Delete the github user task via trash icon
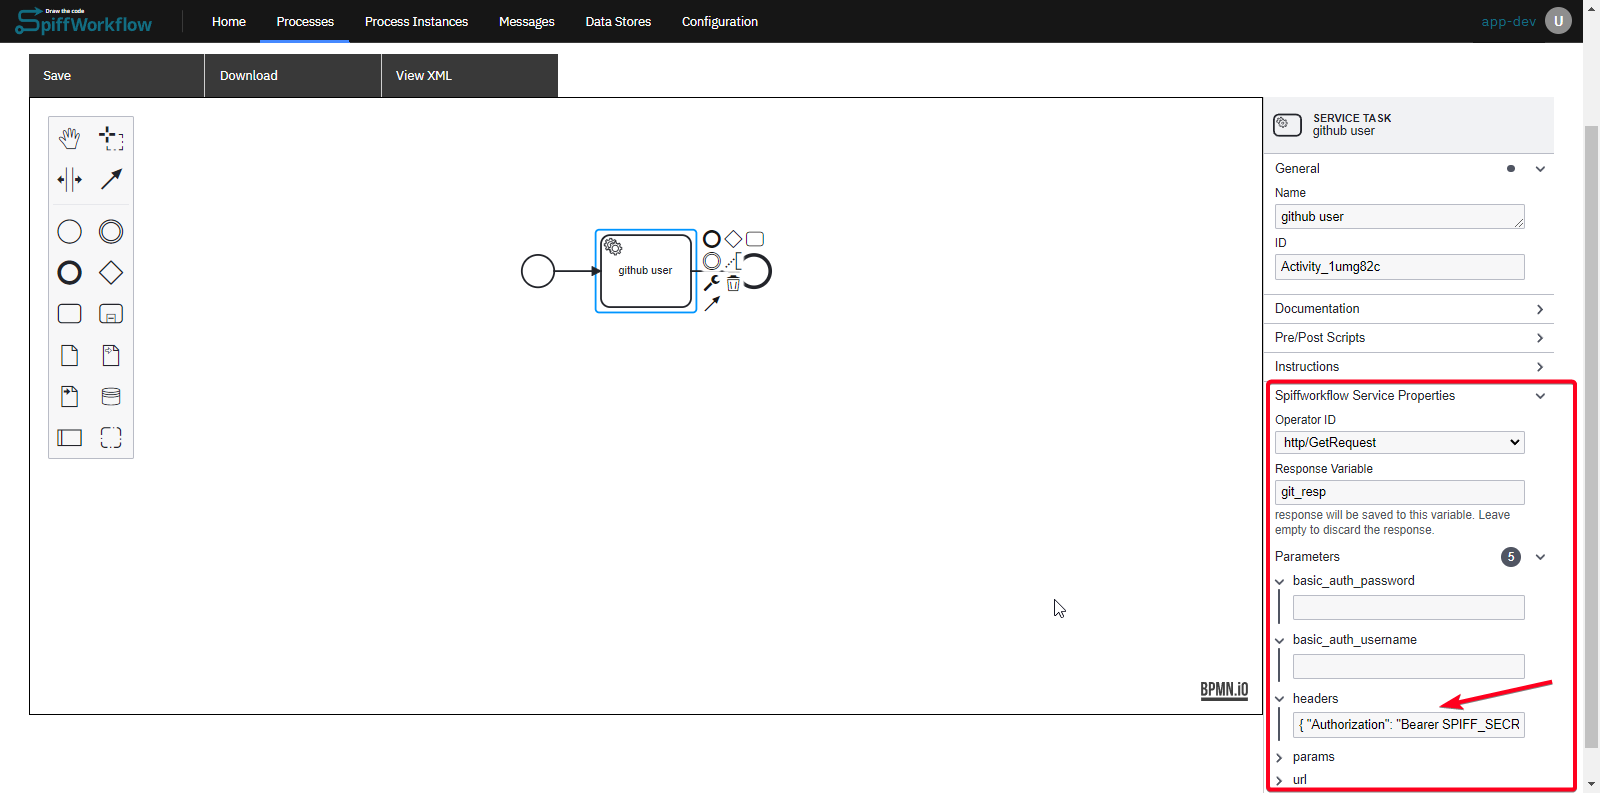 click(733, 283)
